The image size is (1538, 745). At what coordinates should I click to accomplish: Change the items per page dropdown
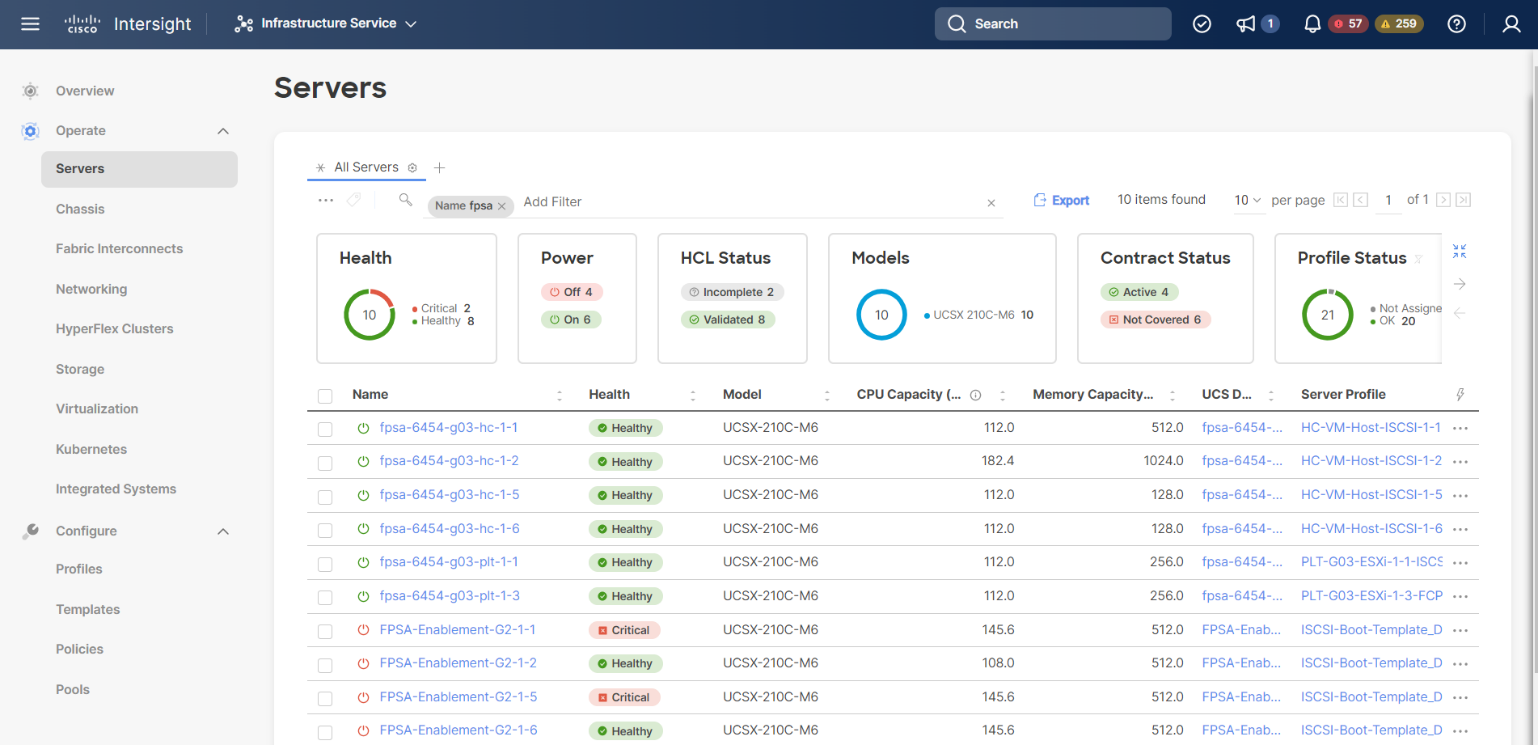(1247, 200)
